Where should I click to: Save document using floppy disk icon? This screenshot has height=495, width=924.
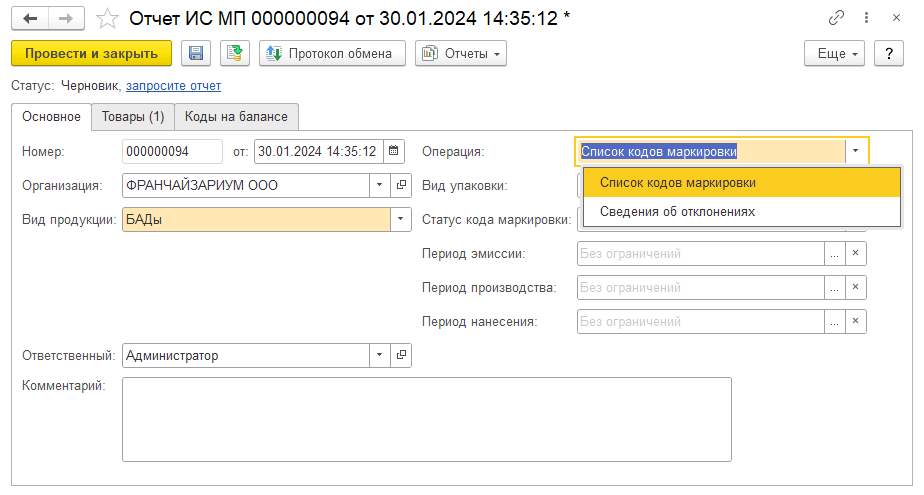coord(196,53)
